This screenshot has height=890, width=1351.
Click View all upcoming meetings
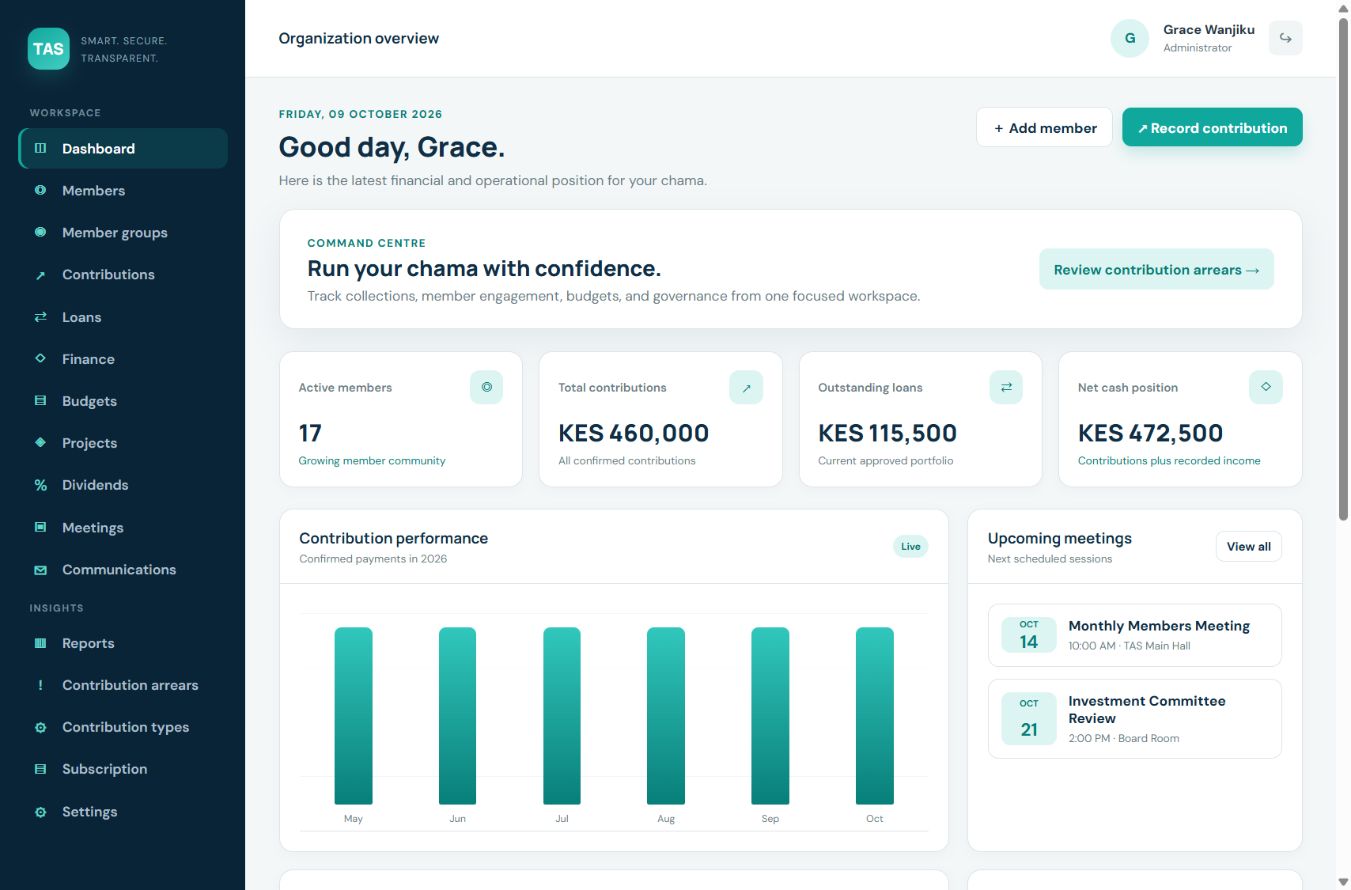point(1248,546)
